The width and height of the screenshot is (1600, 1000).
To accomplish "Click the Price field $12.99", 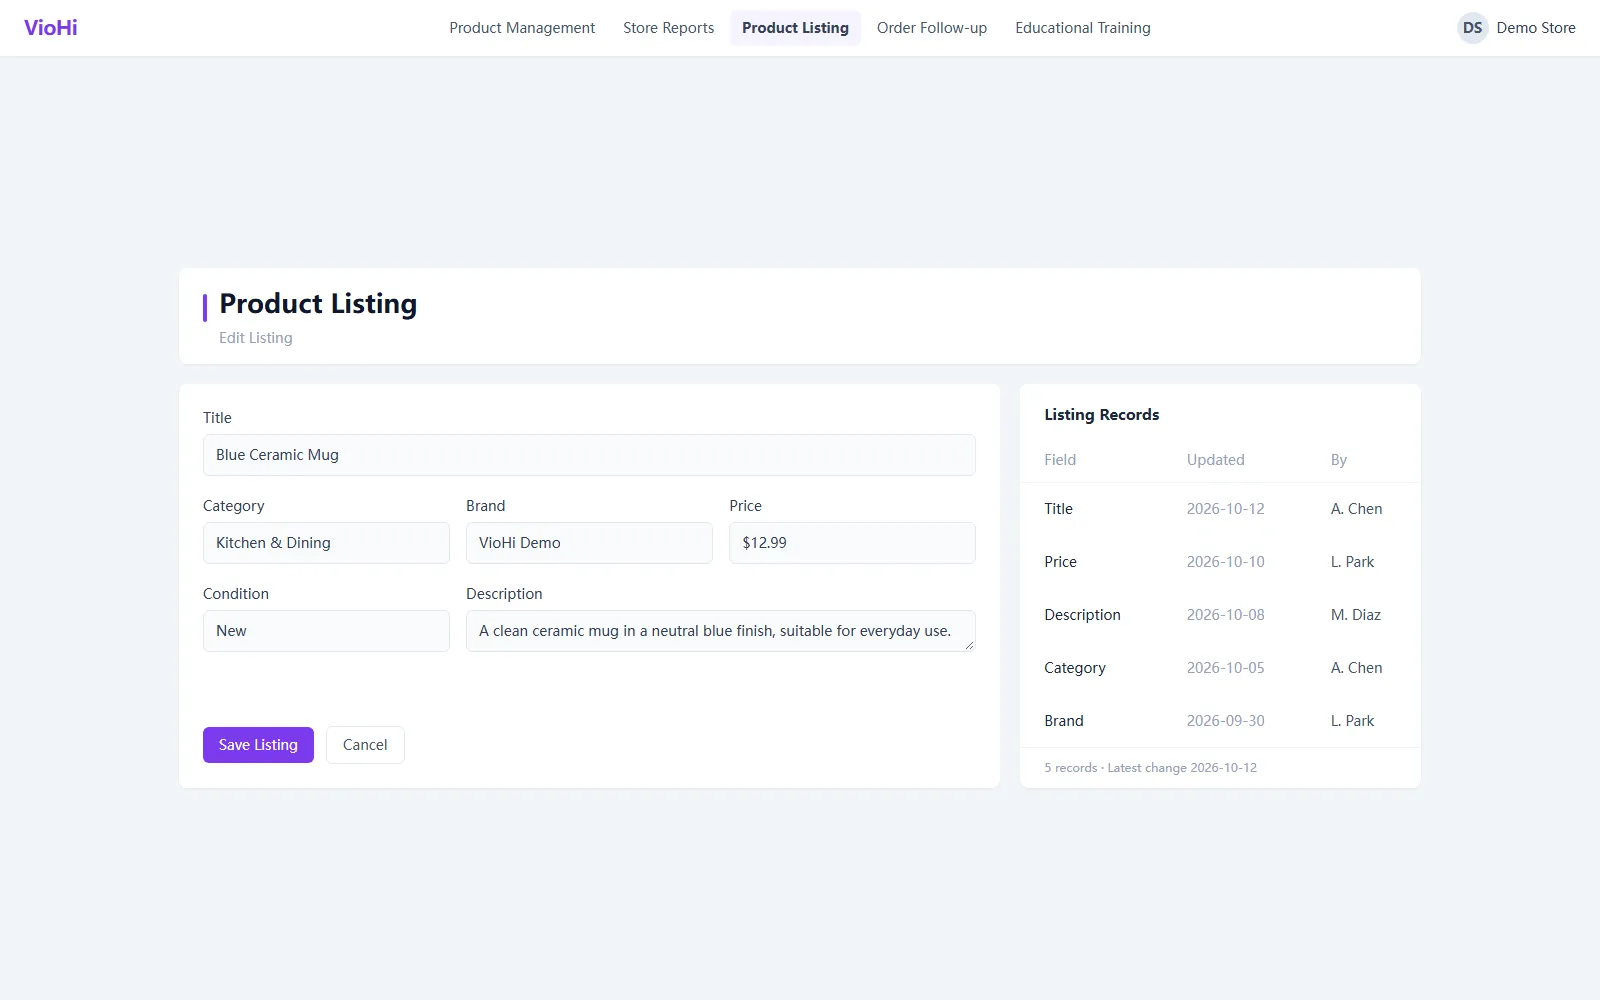I will (x=852, y=543).
